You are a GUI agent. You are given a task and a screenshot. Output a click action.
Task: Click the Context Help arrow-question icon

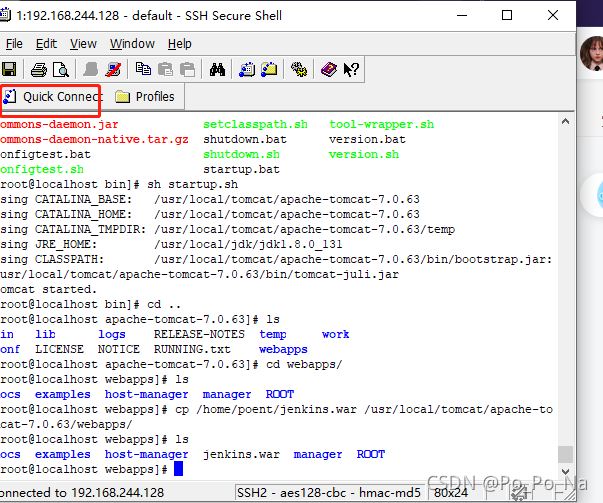pos(351,70)
